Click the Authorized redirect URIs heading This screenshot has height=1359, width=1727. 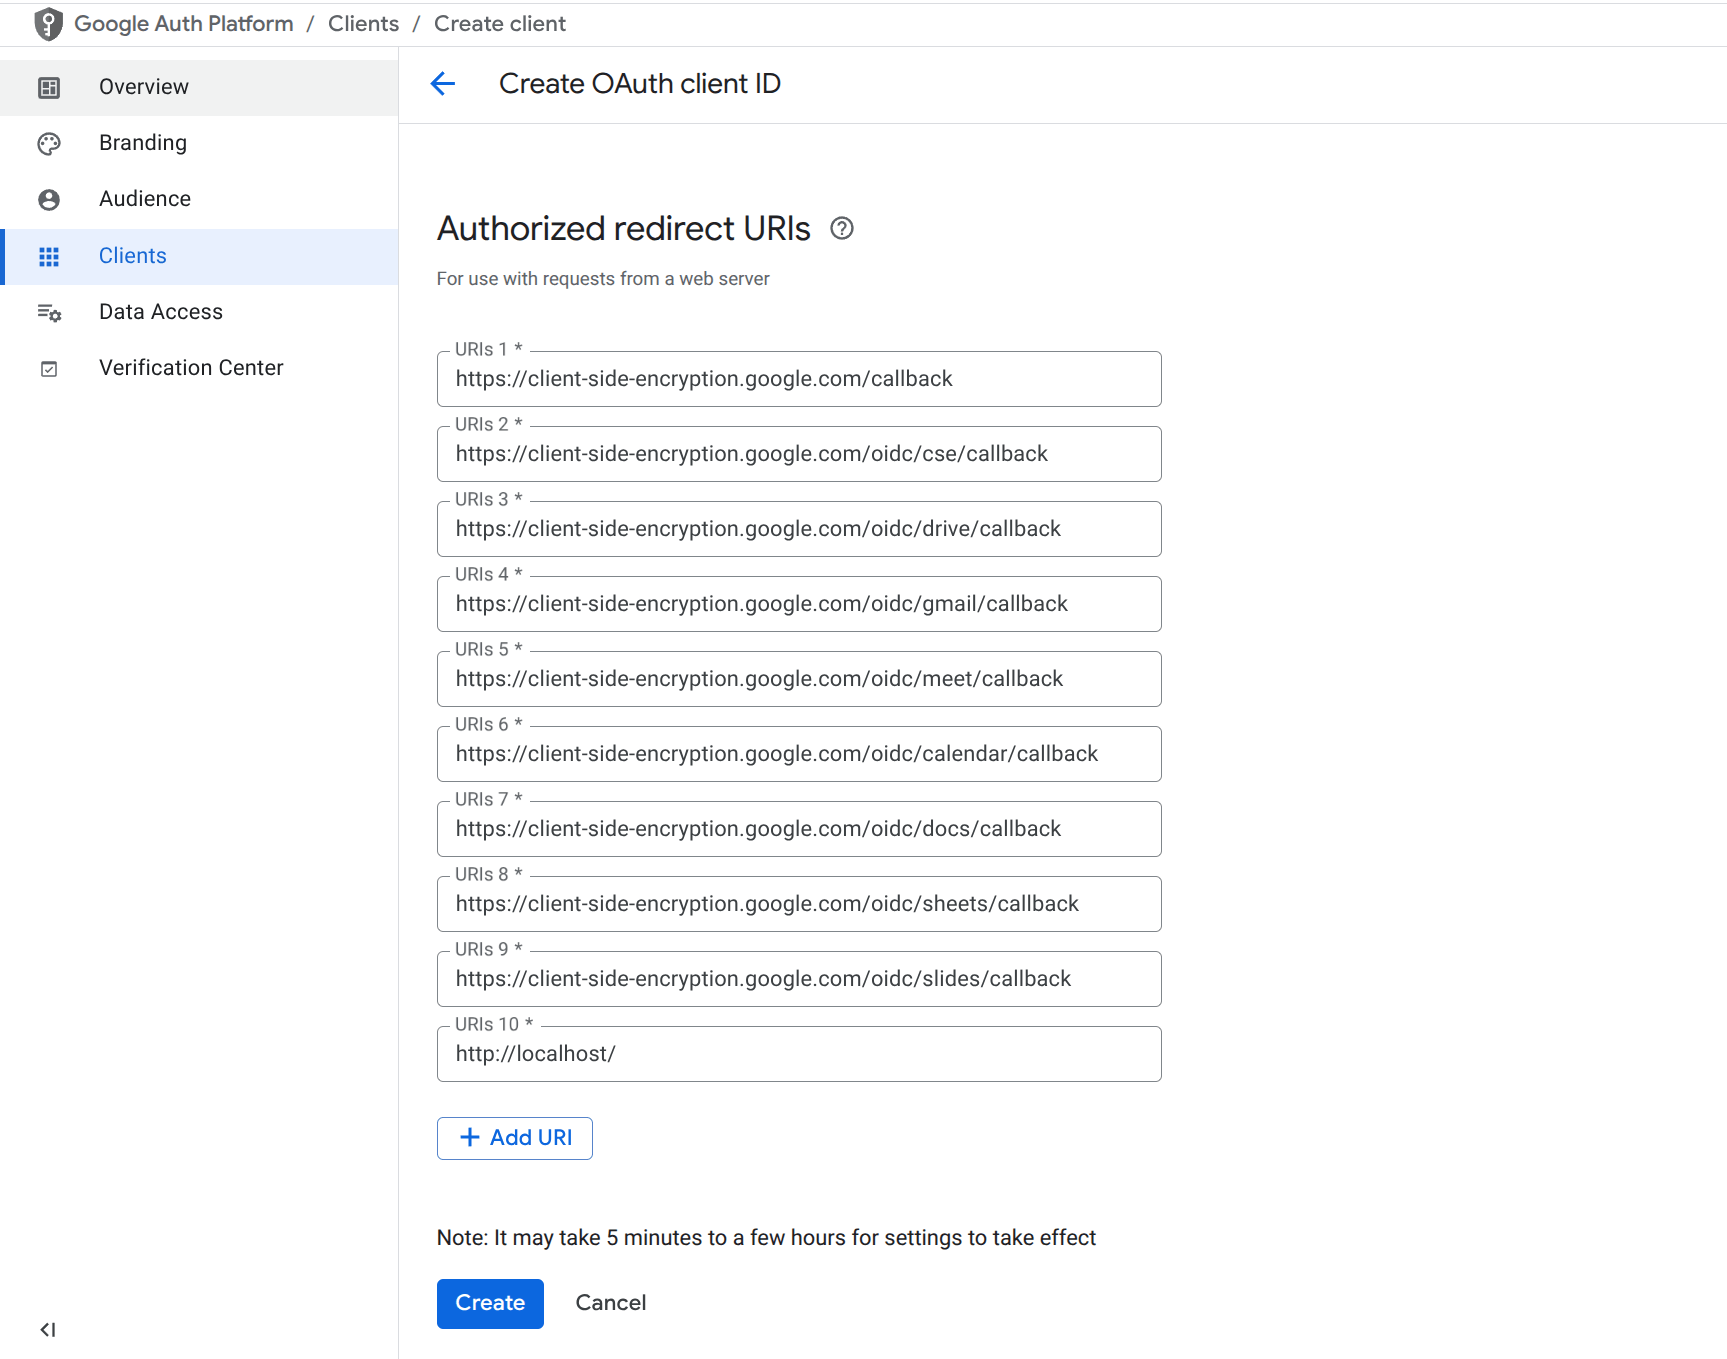tap(624, 229)
